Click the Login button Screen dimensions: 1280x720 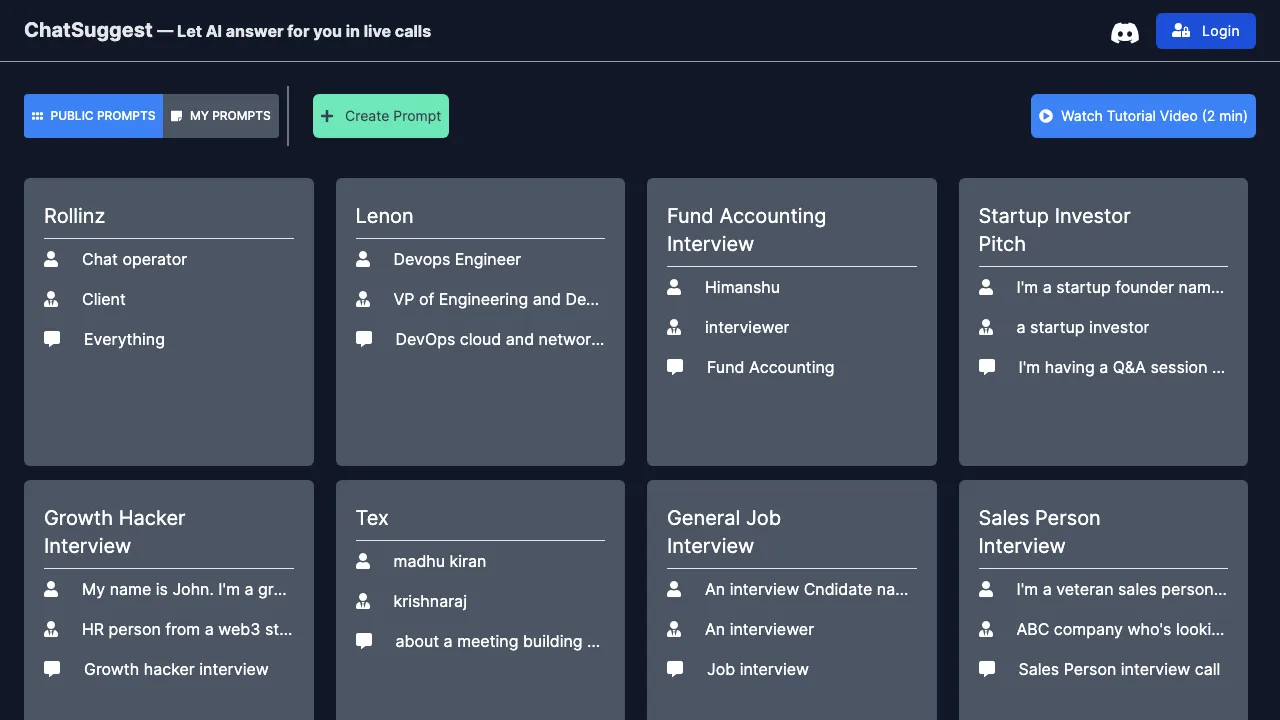coord(1206,31)
